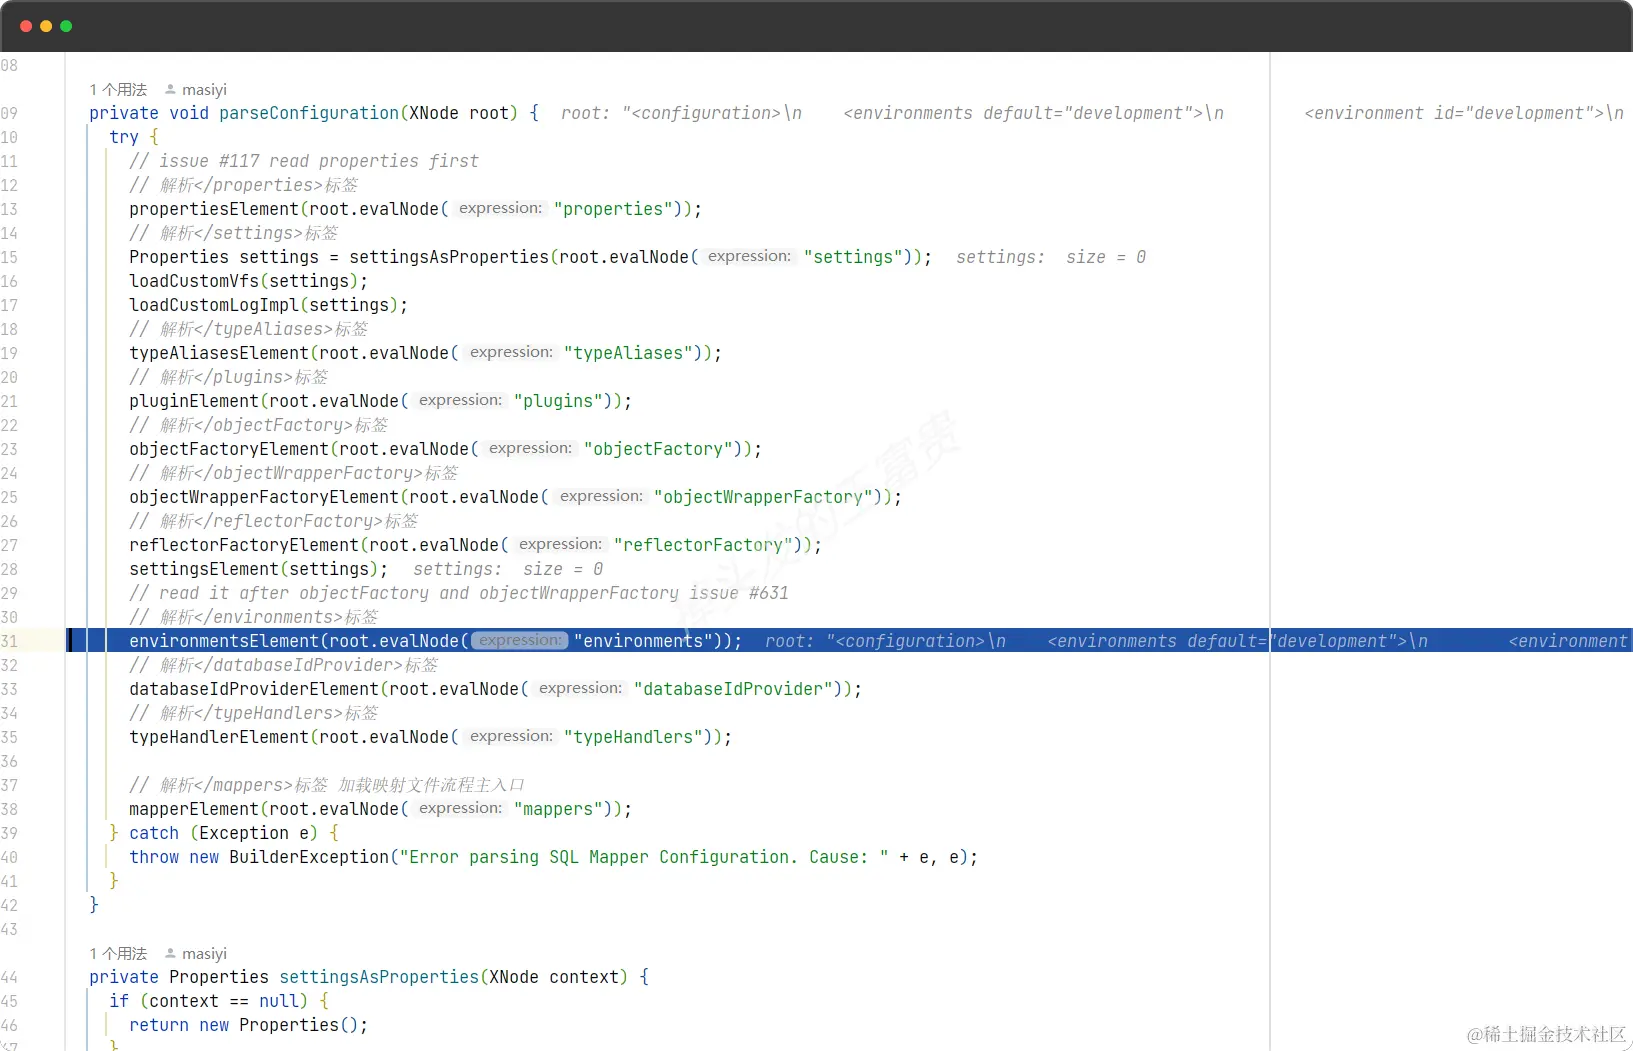Click the comment '解析</typeHandlers>标签'
Image resolution: width=1633 pixels, height=1051 pixels.
pos(254,713)
